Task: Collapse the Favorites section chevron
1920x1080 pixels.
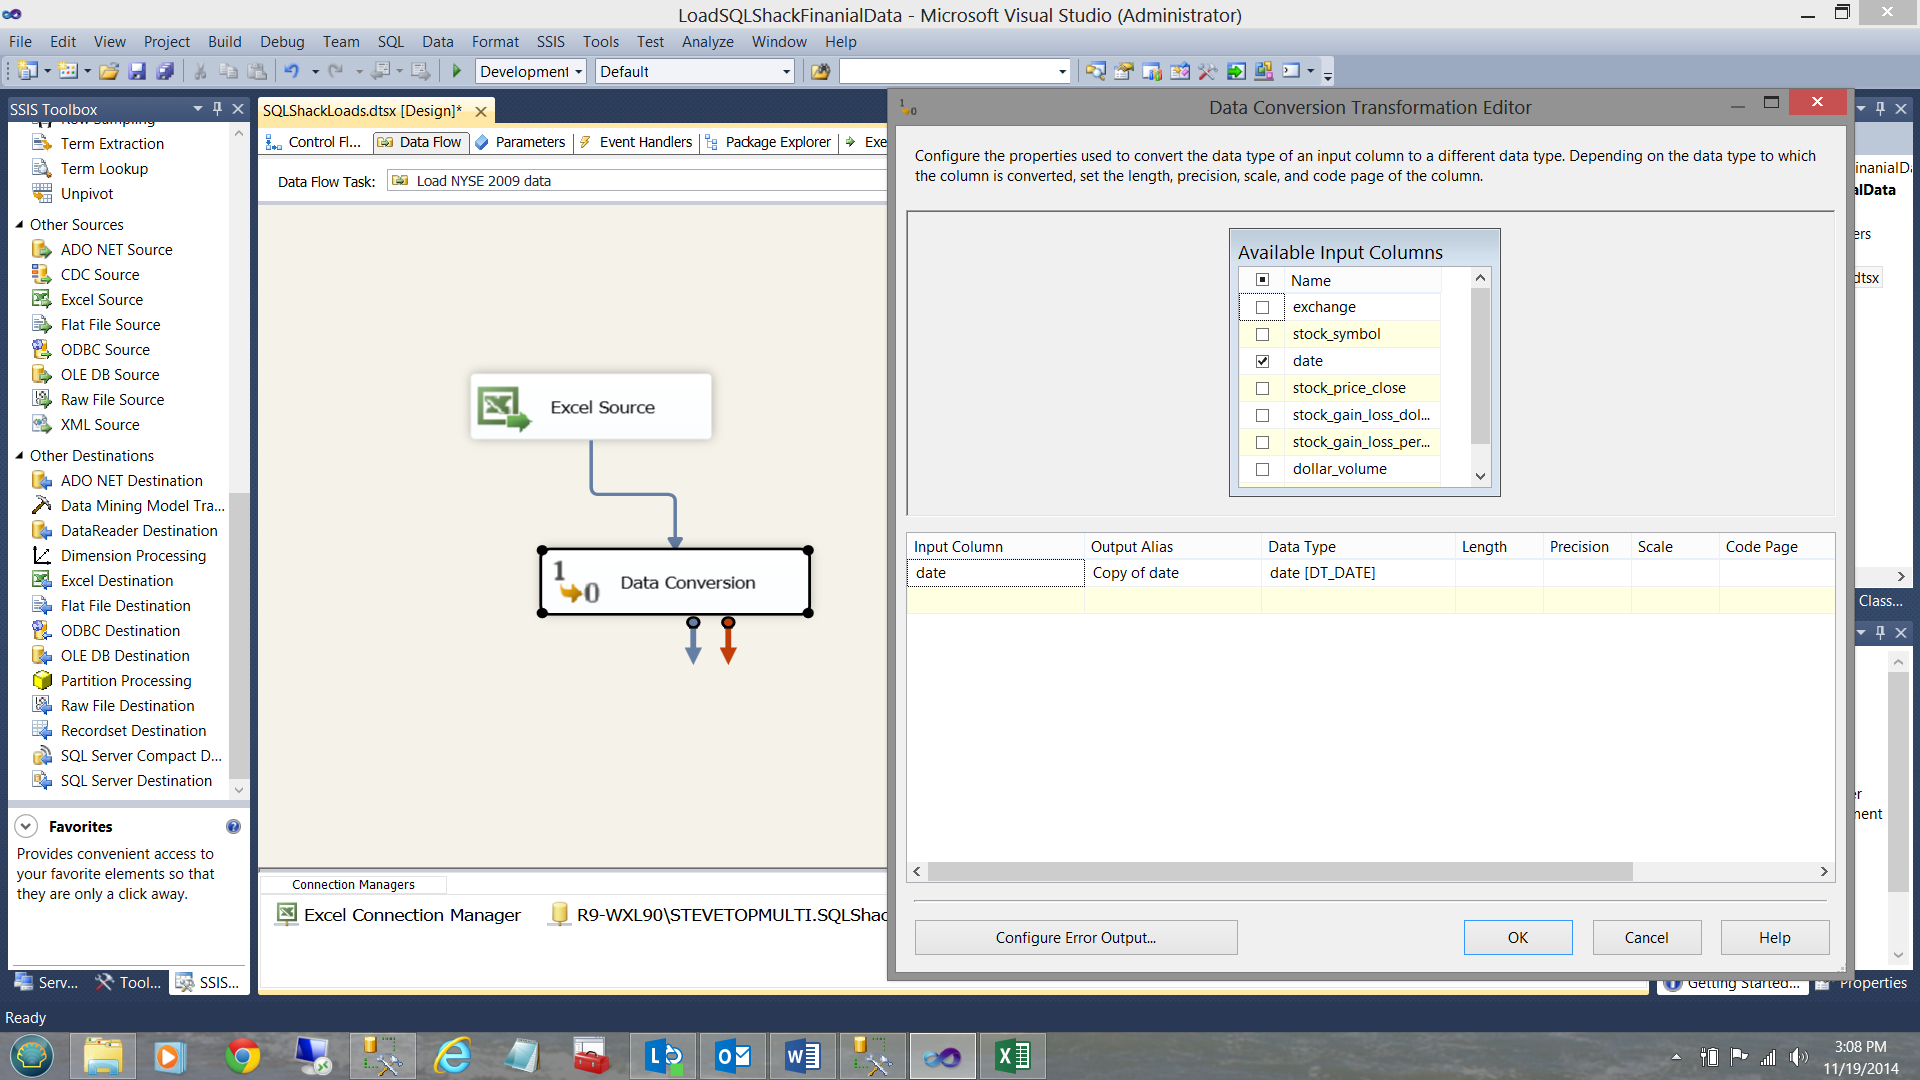Action: (27, 826)
